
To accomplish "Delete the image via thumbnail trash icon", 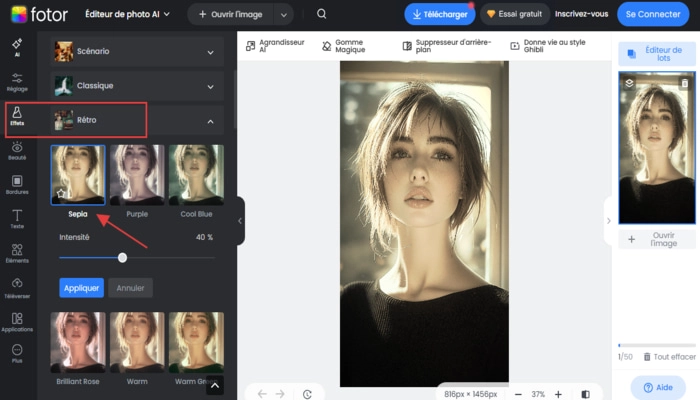I will pyautogui.click(x=684, y=83).
